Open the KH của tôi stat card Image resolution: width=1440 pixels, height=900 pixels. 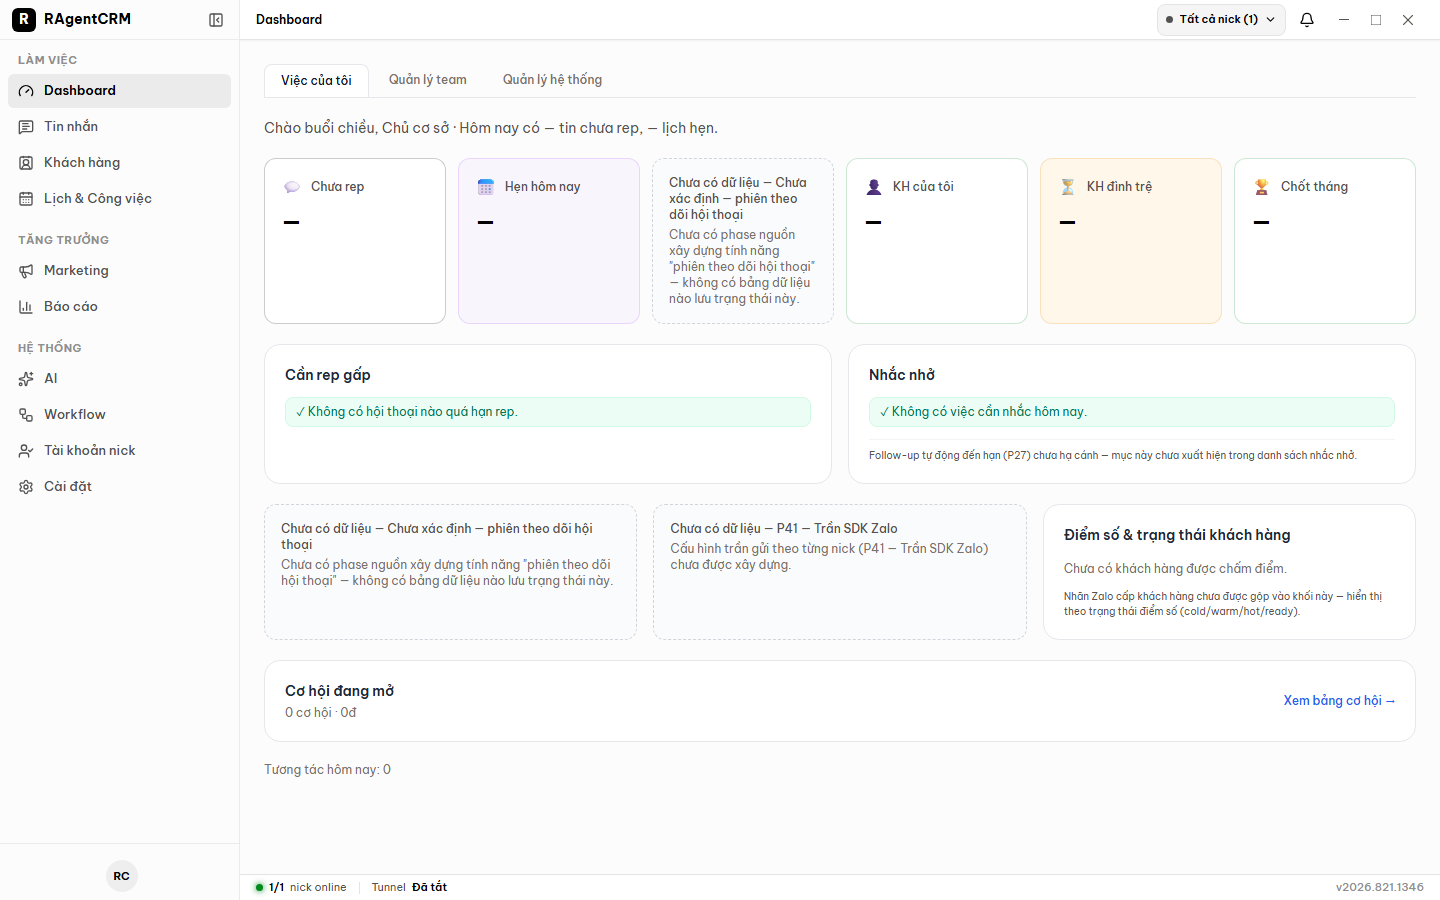tap(937, 241)
